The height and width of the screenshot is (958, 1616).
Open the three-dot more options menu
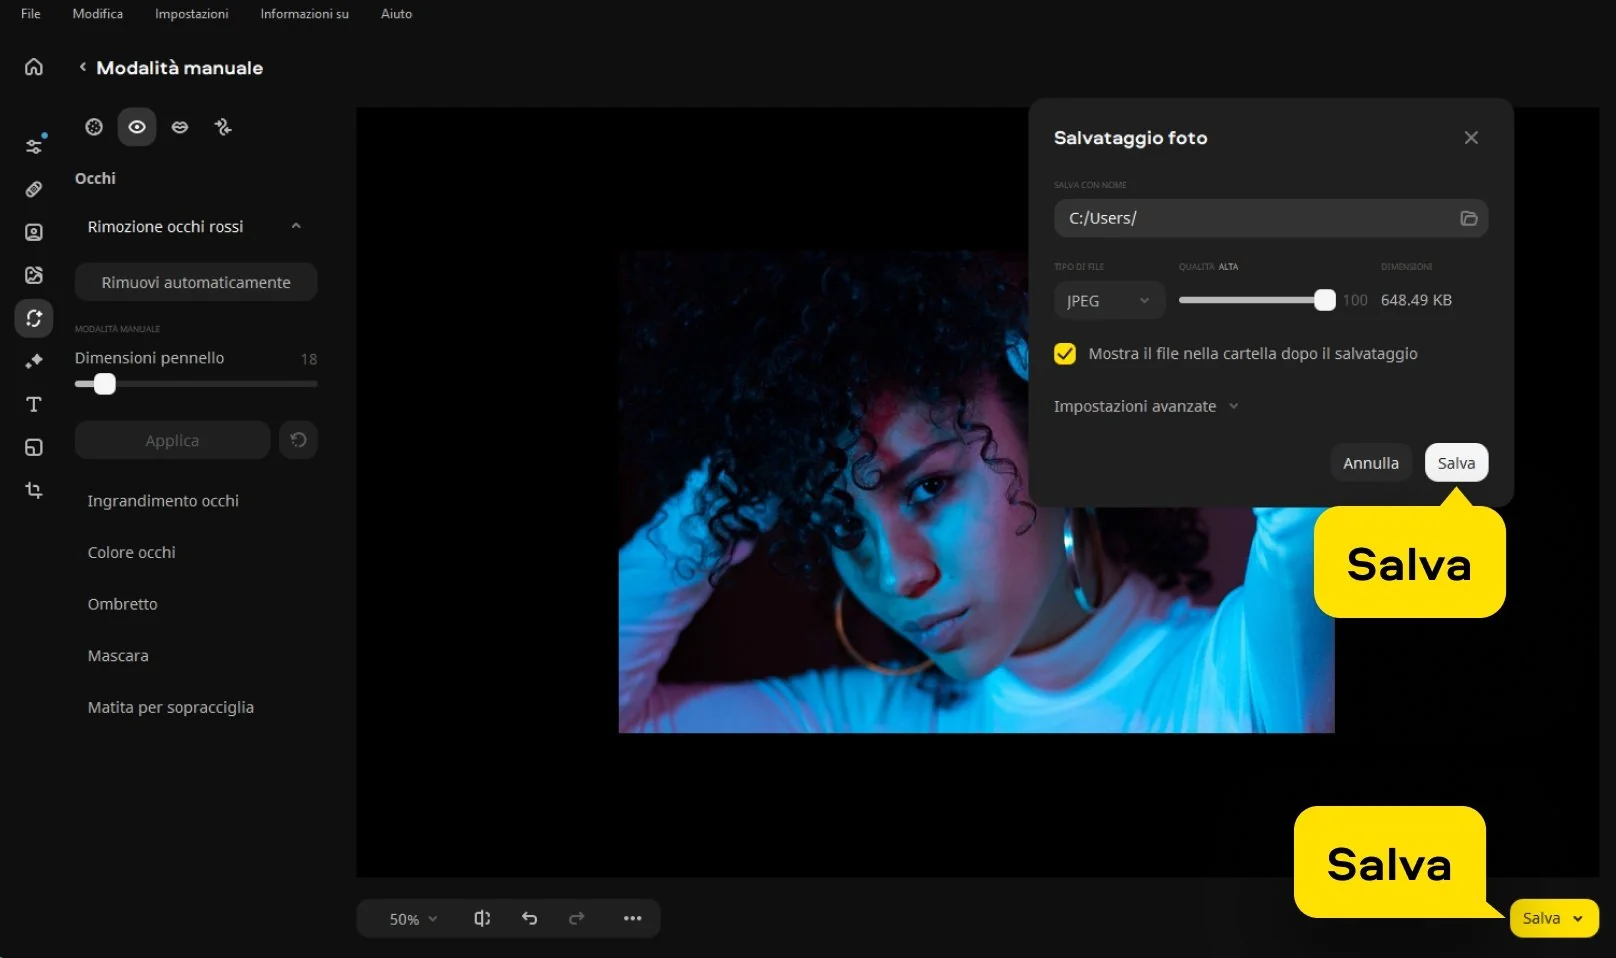632,918
